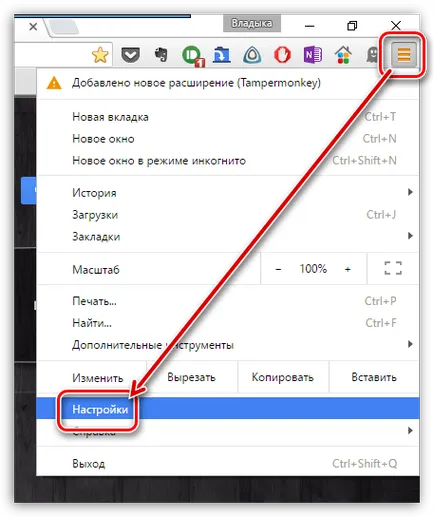The width and height of the screenshot is (434, 517).
Task: Click the blue folder download extension icon
Action: point(222,55)
